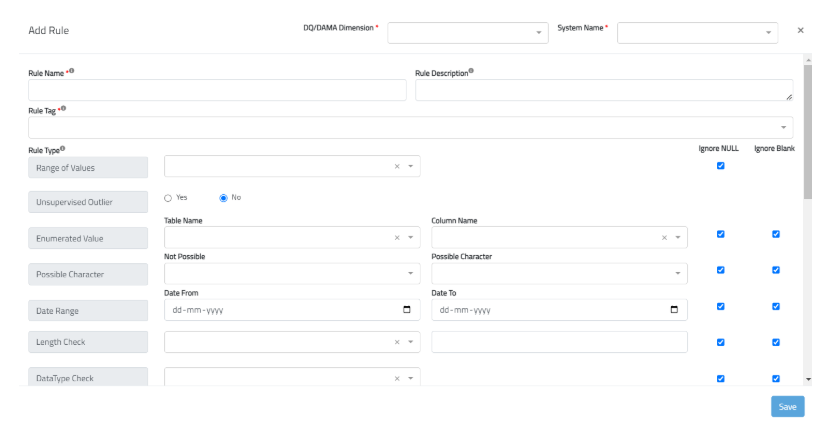
Task: Uncheck Ignore Blank for Date Range row
Action: coord(776,306)
